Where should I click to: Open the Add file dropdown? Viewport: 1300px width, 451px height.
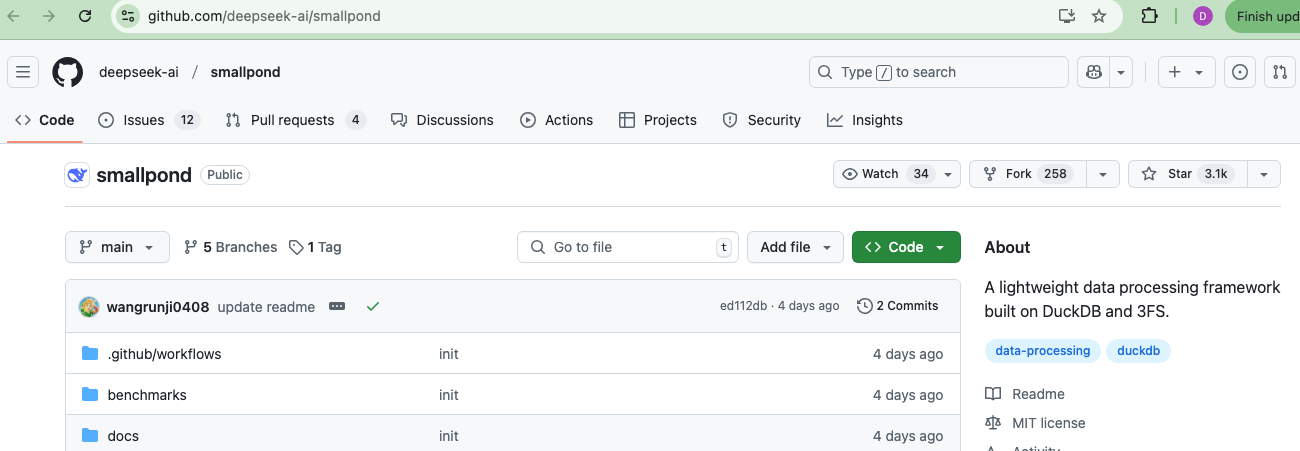[796, 247]
